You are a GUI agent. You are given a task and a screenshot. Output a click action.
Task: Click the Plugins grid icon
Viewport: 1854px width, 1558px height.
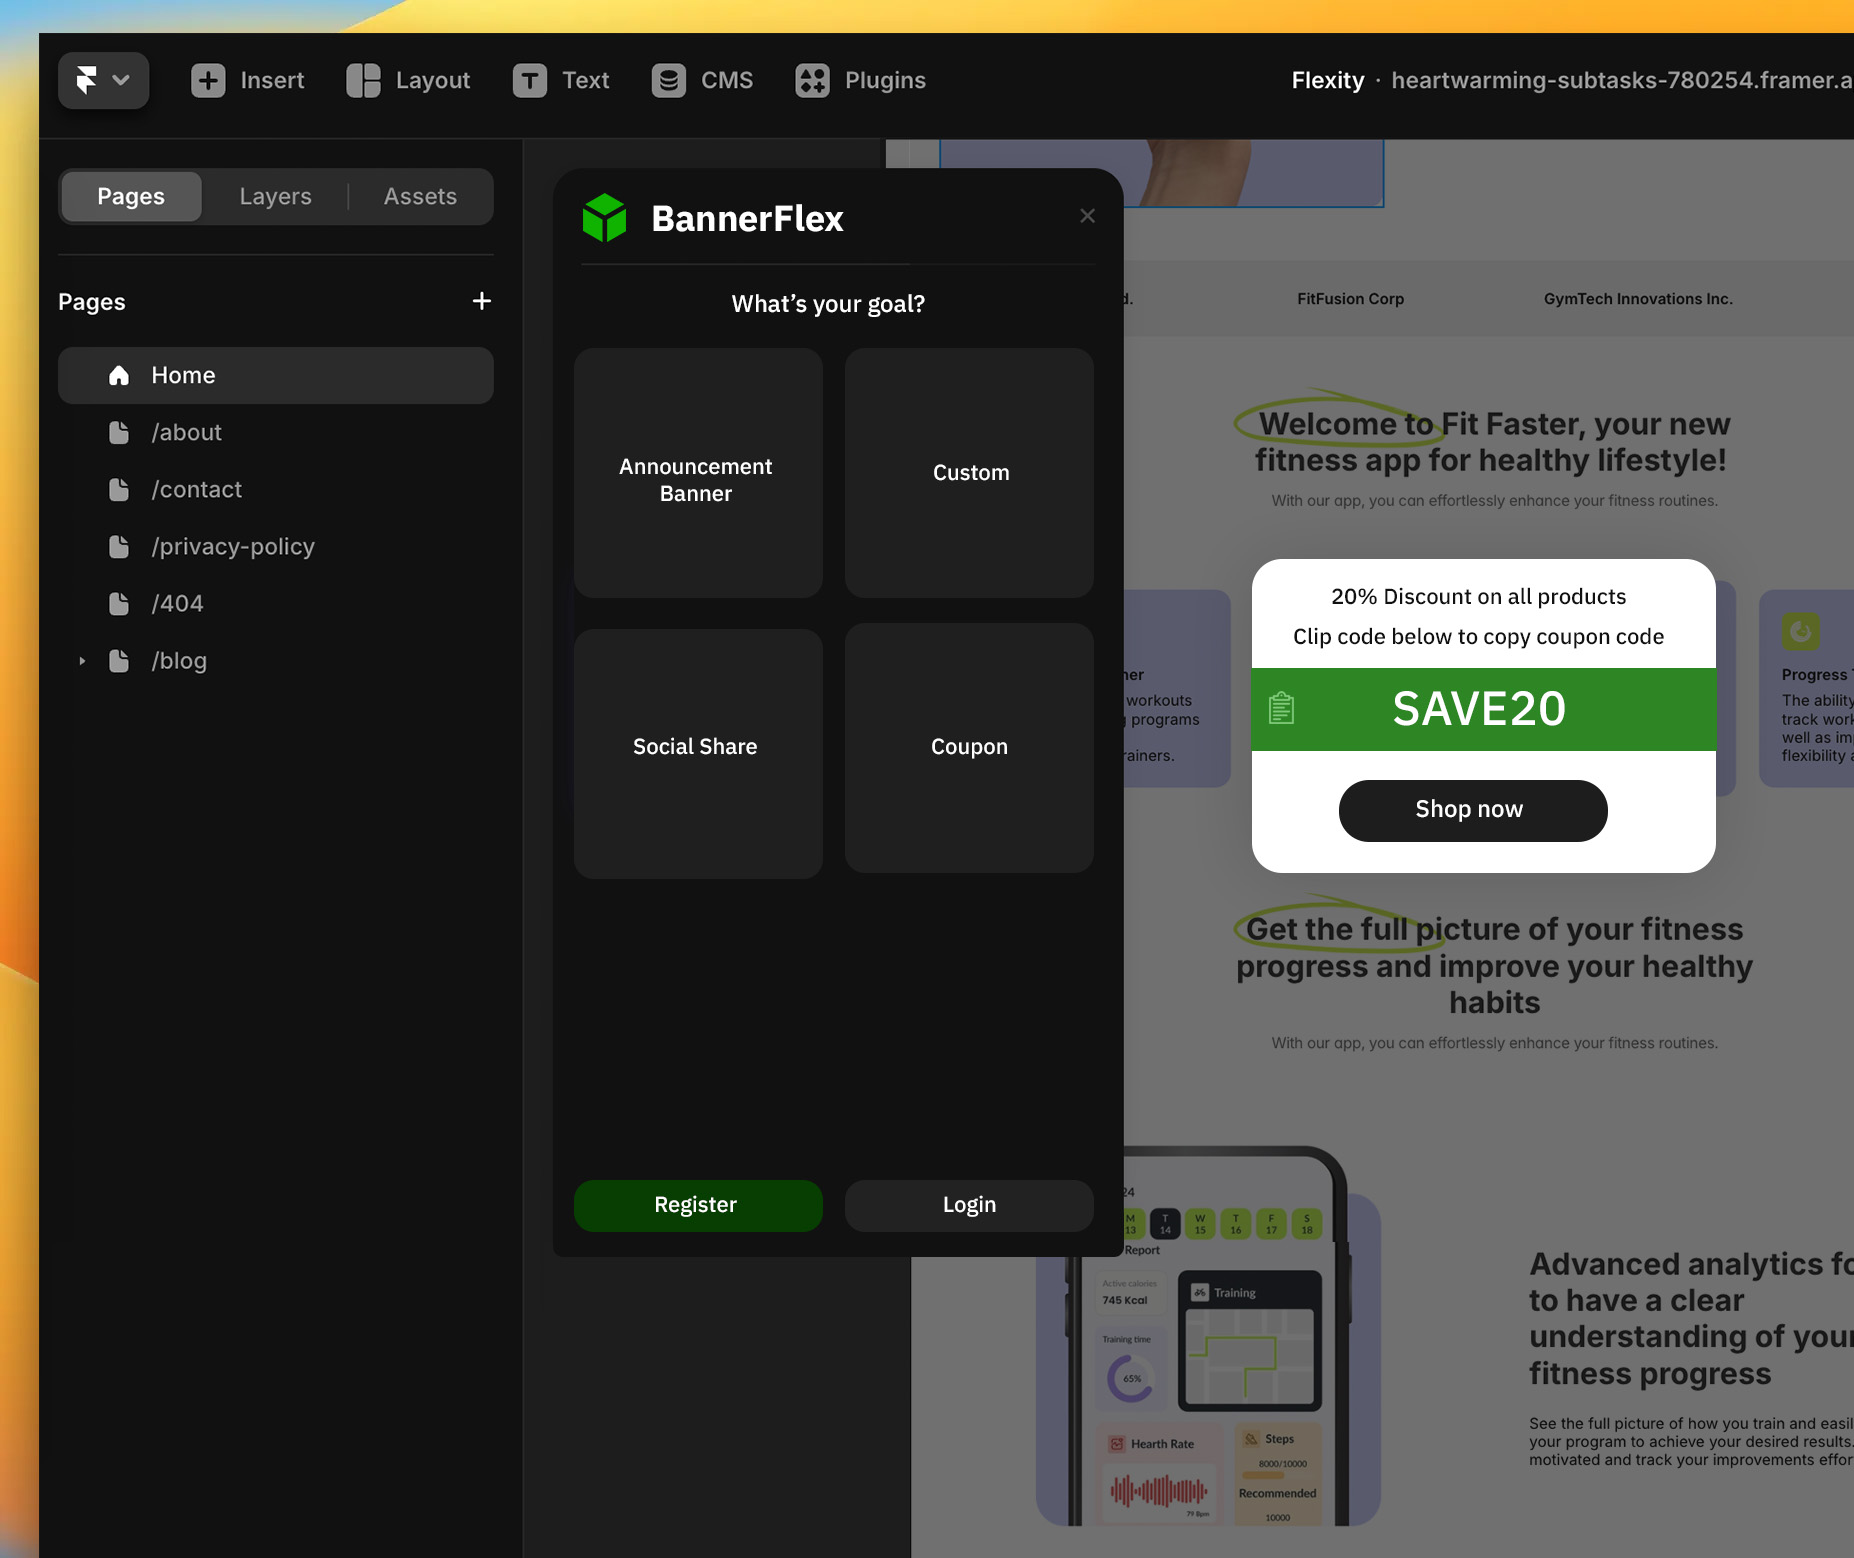[812, 80]
